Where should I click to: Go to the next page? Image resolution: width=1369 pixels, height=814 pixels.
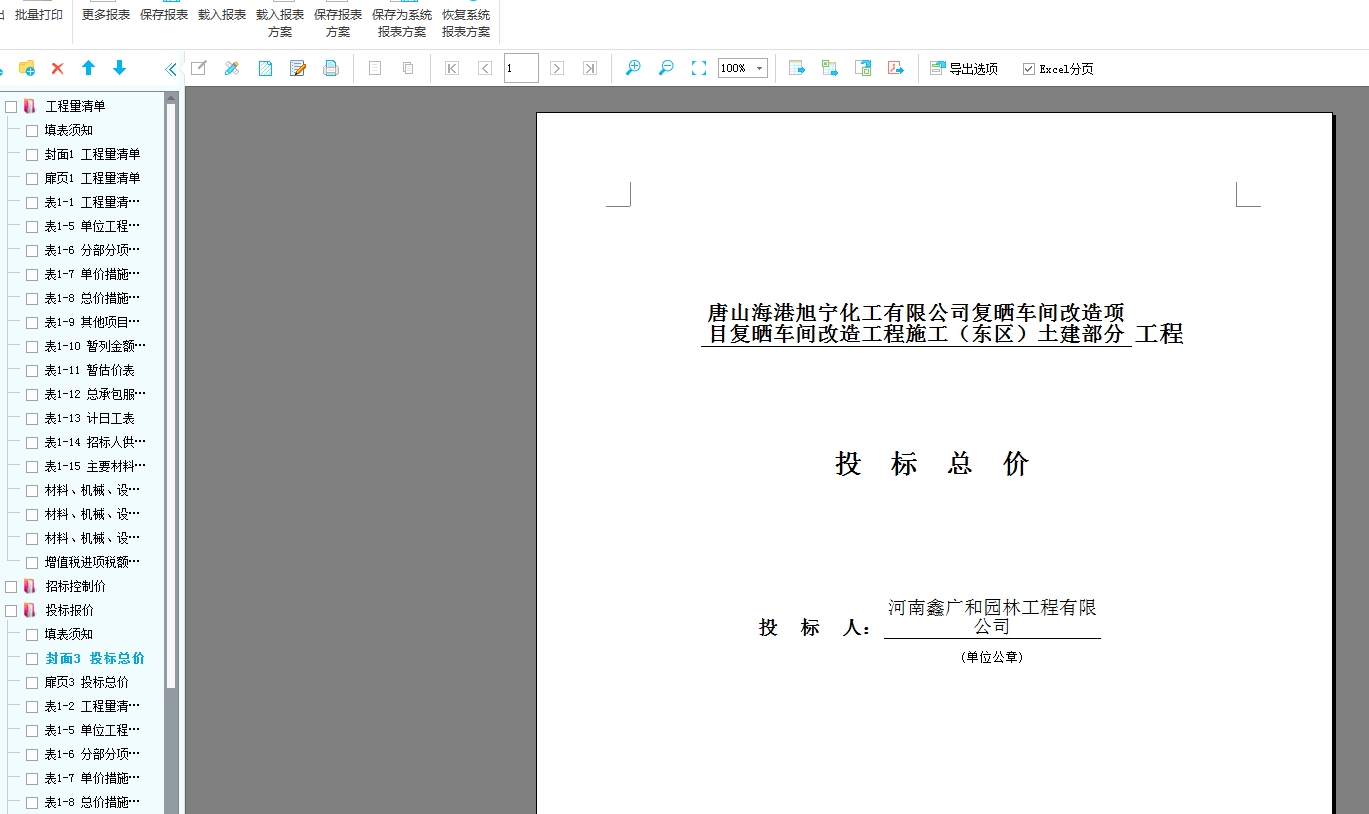point(557,68)
